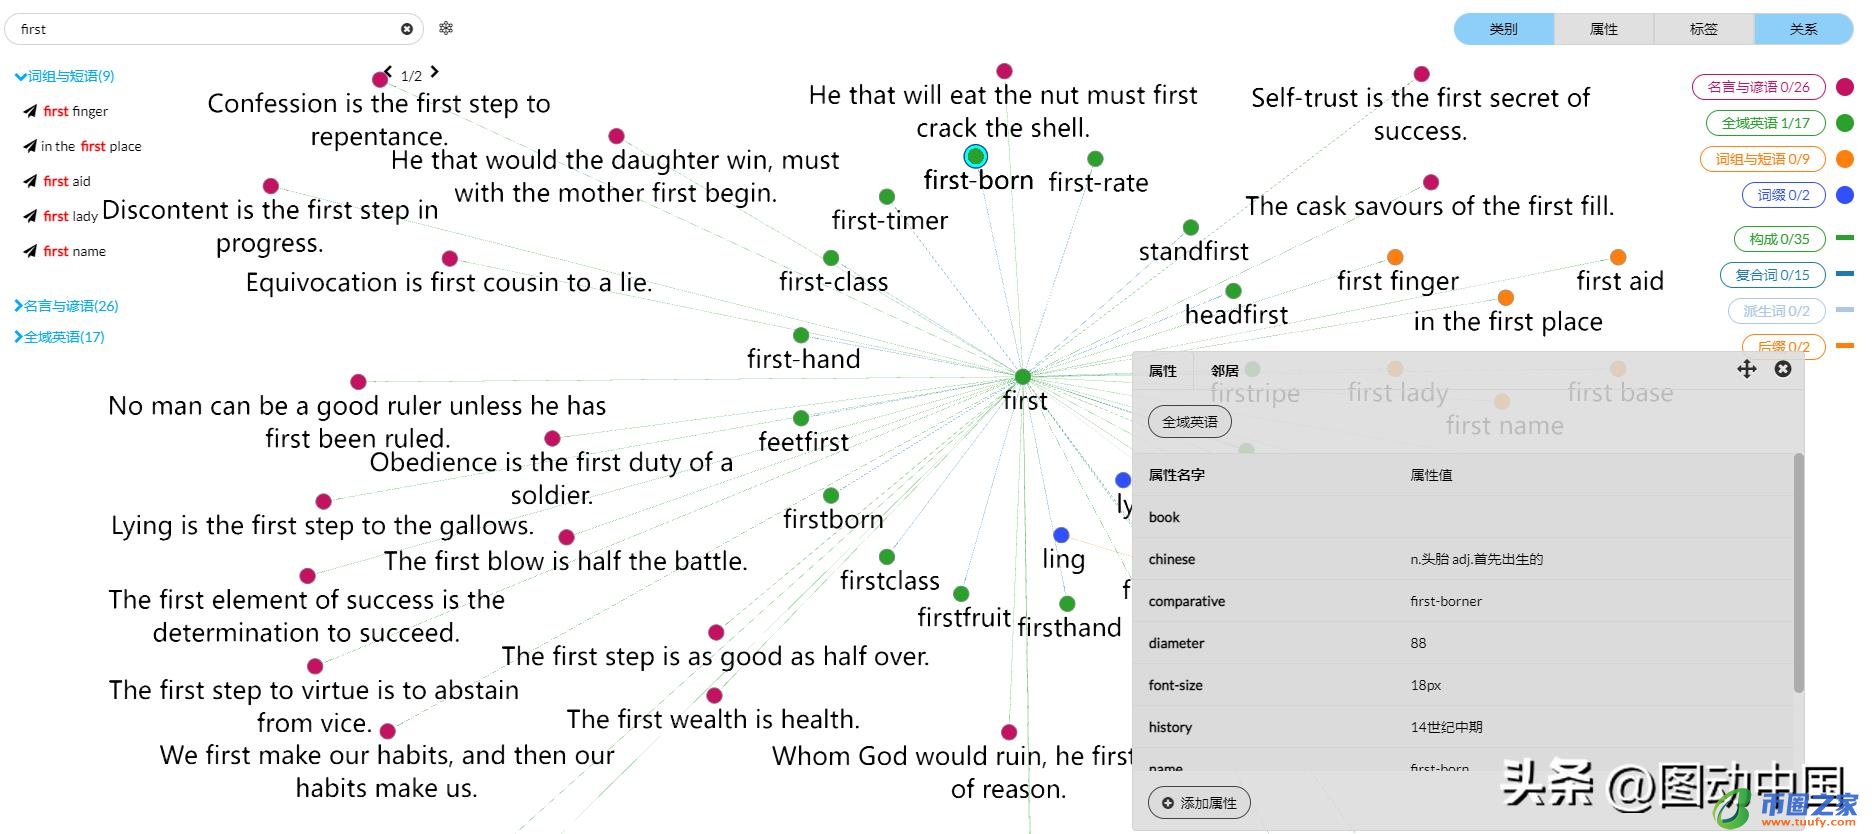Viewport: 1872px width, 834px height.
Task: Switch to the 属性 tab in top bar
Action: pyautogui.click(x=1603, y=29)
